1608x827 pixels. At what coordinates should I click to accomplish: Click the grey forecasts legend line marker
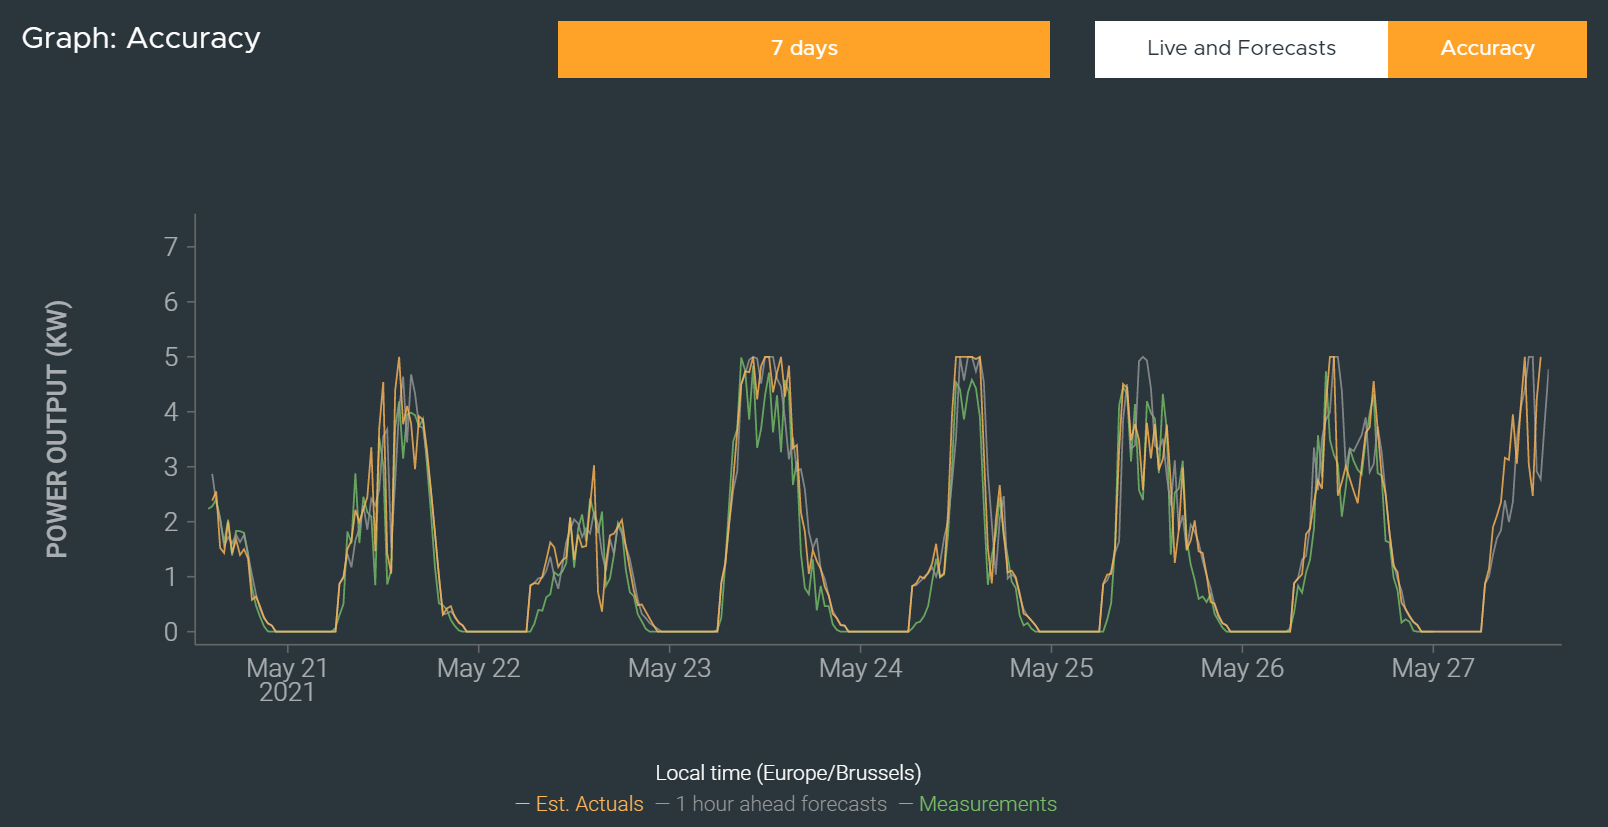pyautogui.click(x=663, y=804)
